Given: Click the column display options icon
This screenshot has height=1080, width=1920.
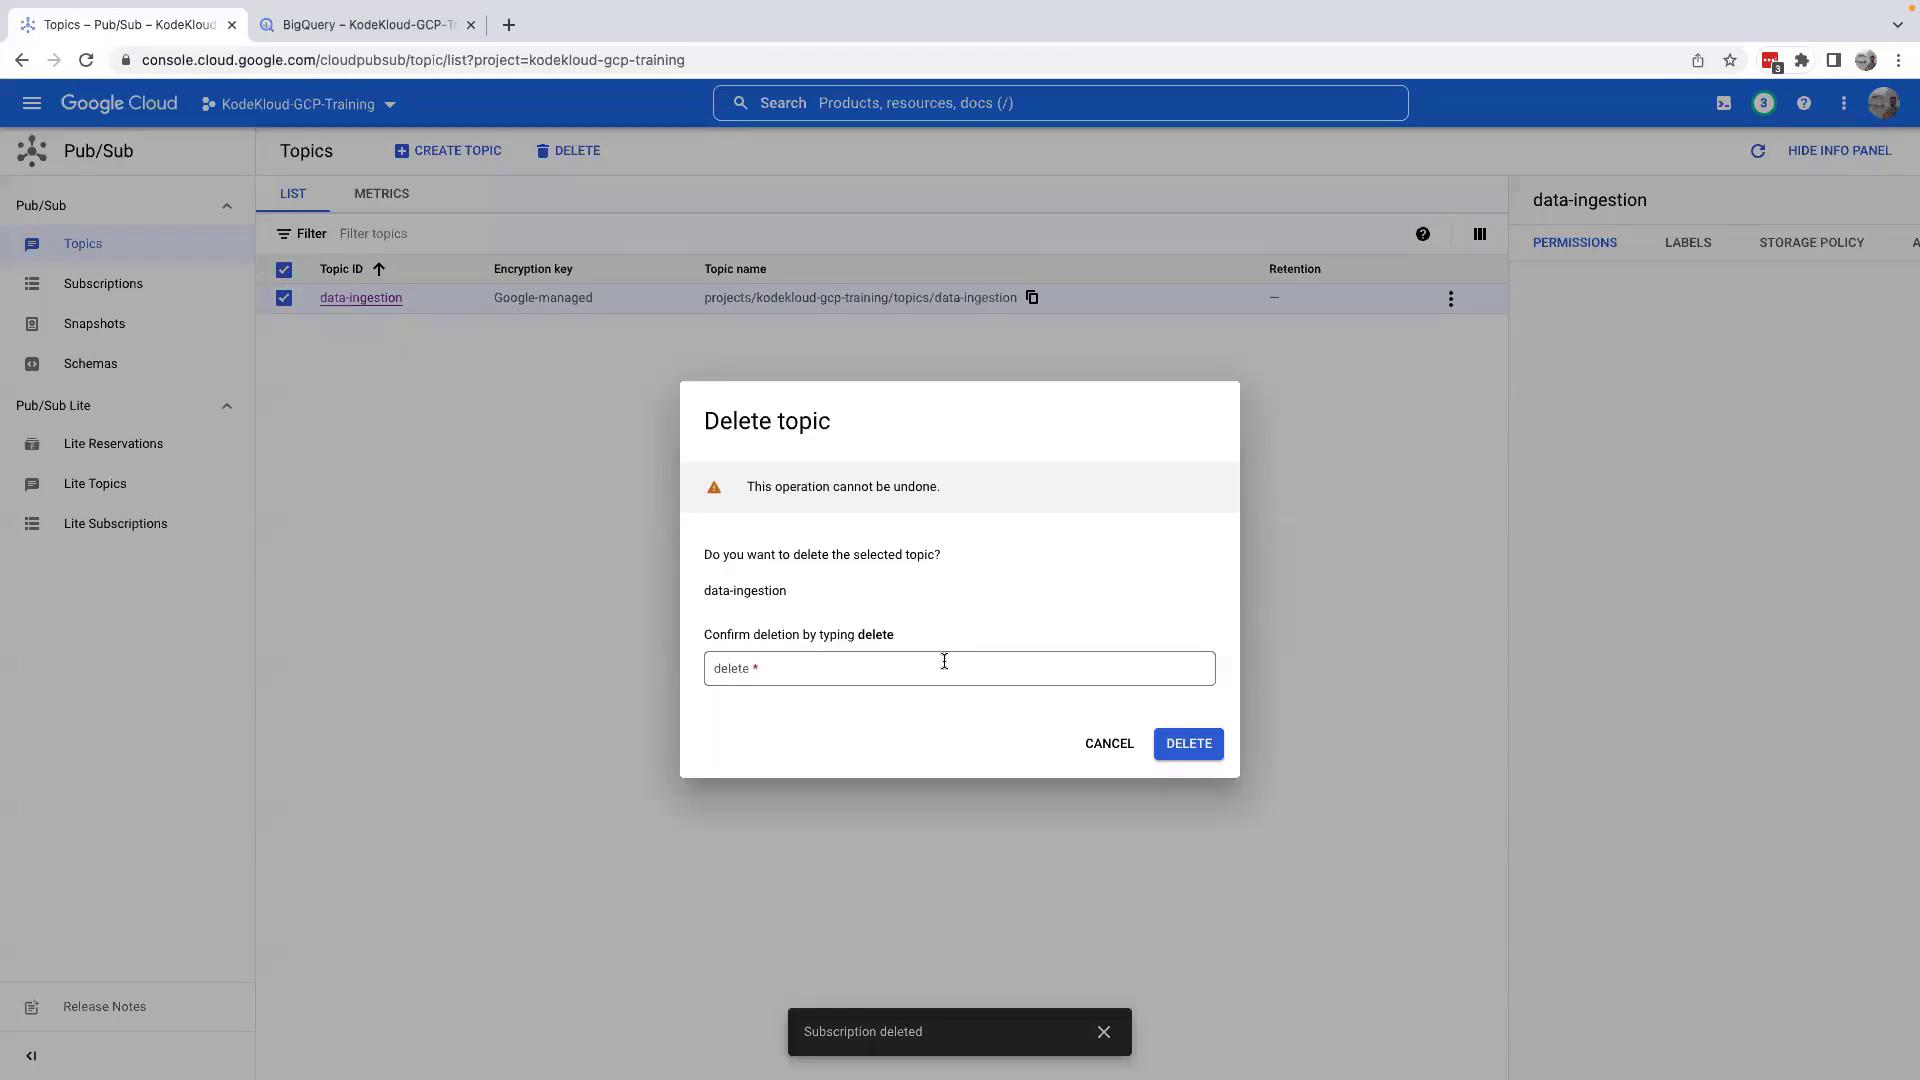Looking at the screenshot, I should (x=1479, y=234).
